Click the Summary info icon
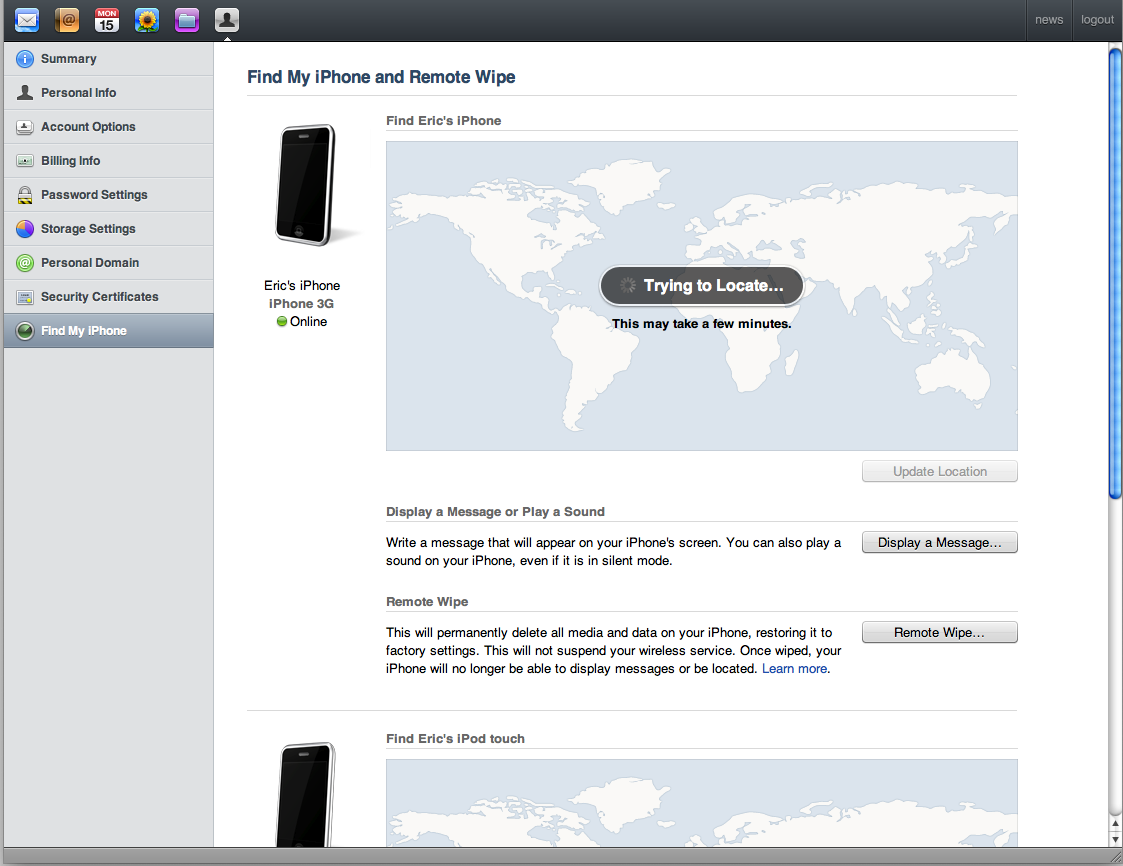1123x866 pixels. 24,59
